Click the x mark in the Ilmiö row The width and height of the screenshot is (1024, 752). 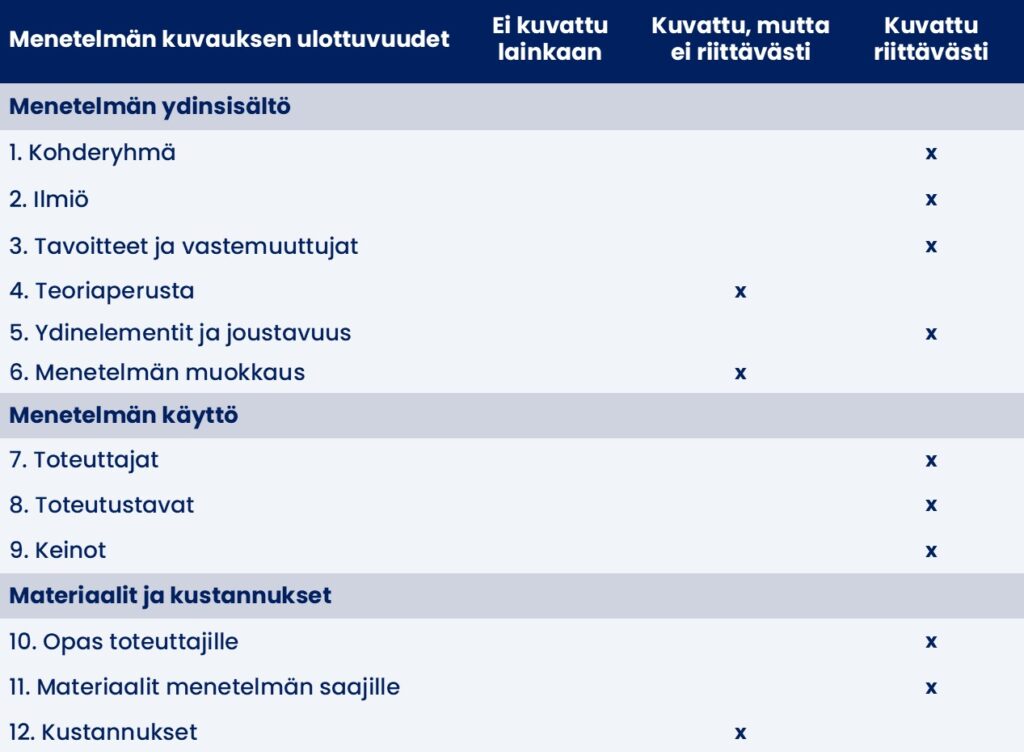(931, 199)
